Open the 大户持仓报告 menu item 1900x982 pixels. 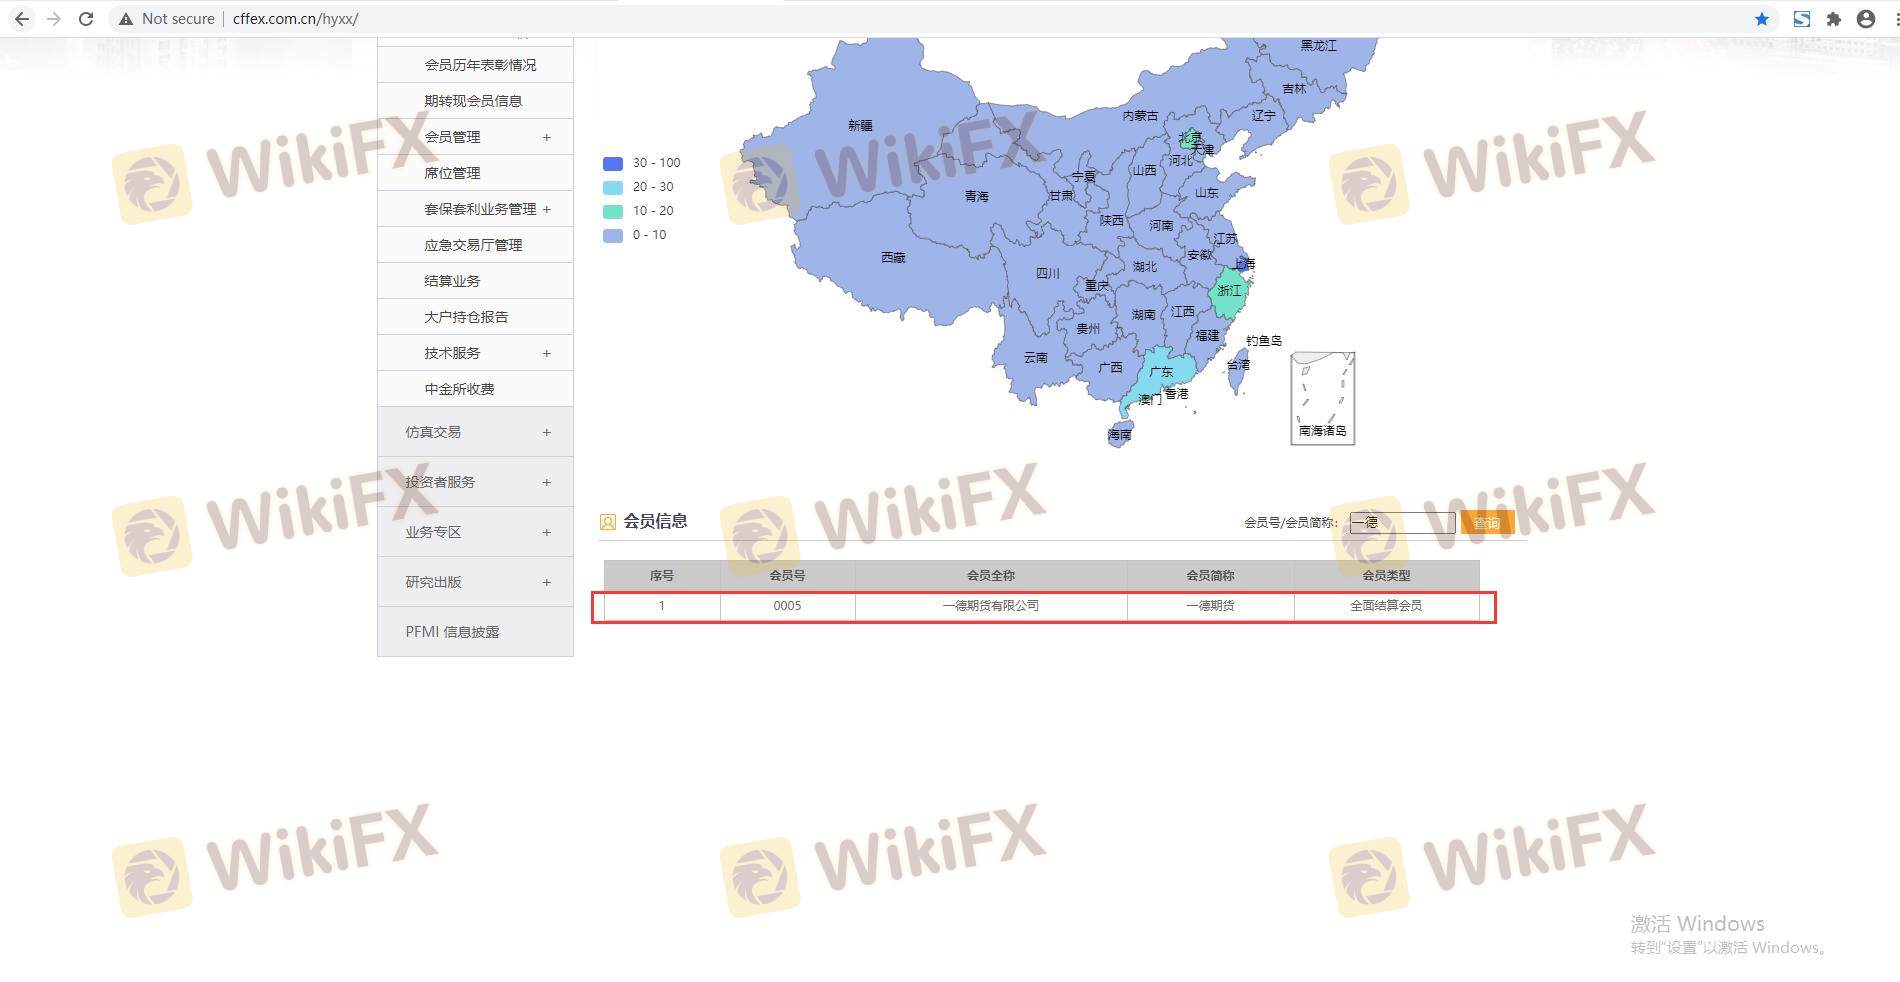pyautogui.click(x=466, y=317)
